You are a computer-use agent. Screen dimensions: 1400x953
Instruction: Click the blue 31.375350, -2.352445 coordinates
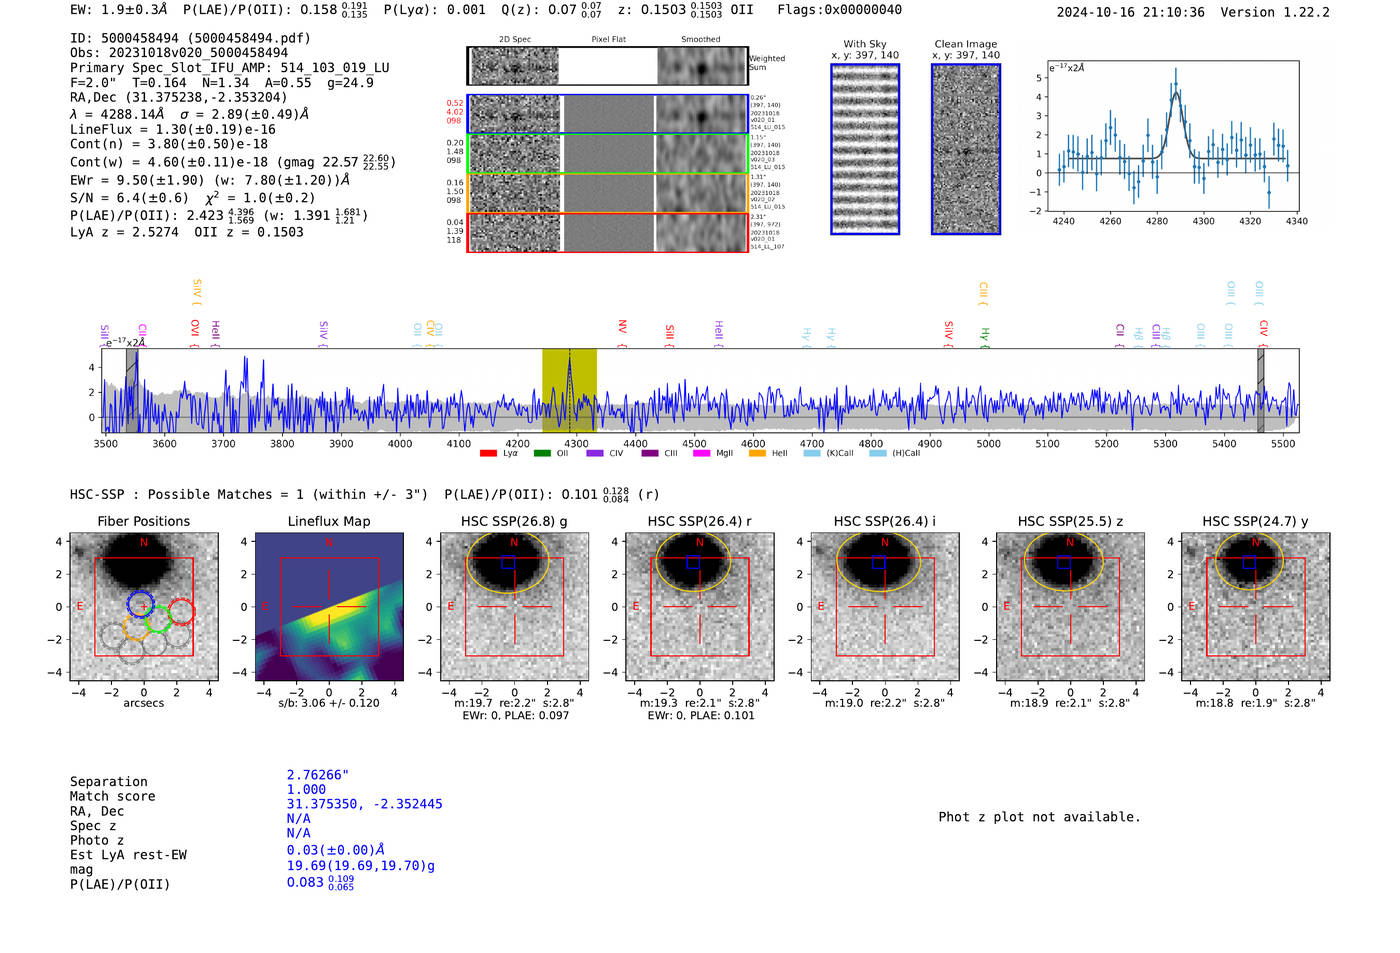[x=364, y=804]
